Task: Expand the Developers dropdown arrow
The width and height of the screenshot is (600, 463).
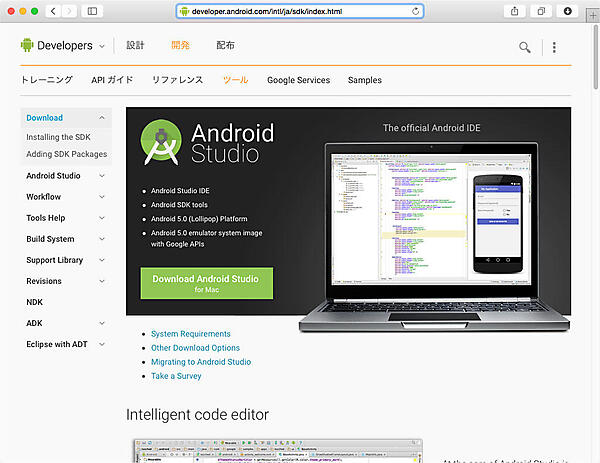Action: tap(102, 46)
